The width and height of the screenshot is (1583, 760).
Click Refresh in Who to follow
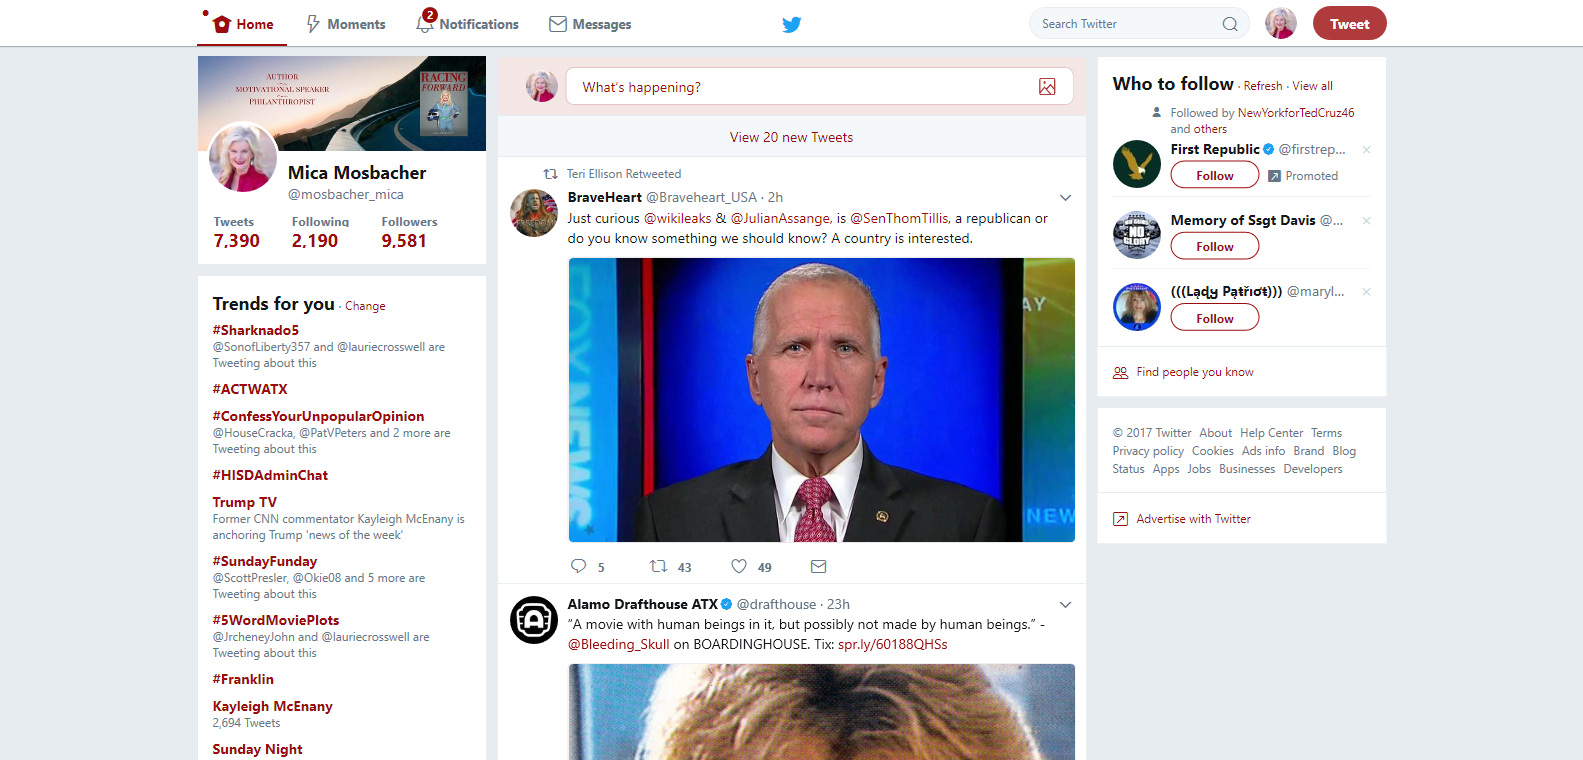pyautogui.click(x=1262, y=86)
